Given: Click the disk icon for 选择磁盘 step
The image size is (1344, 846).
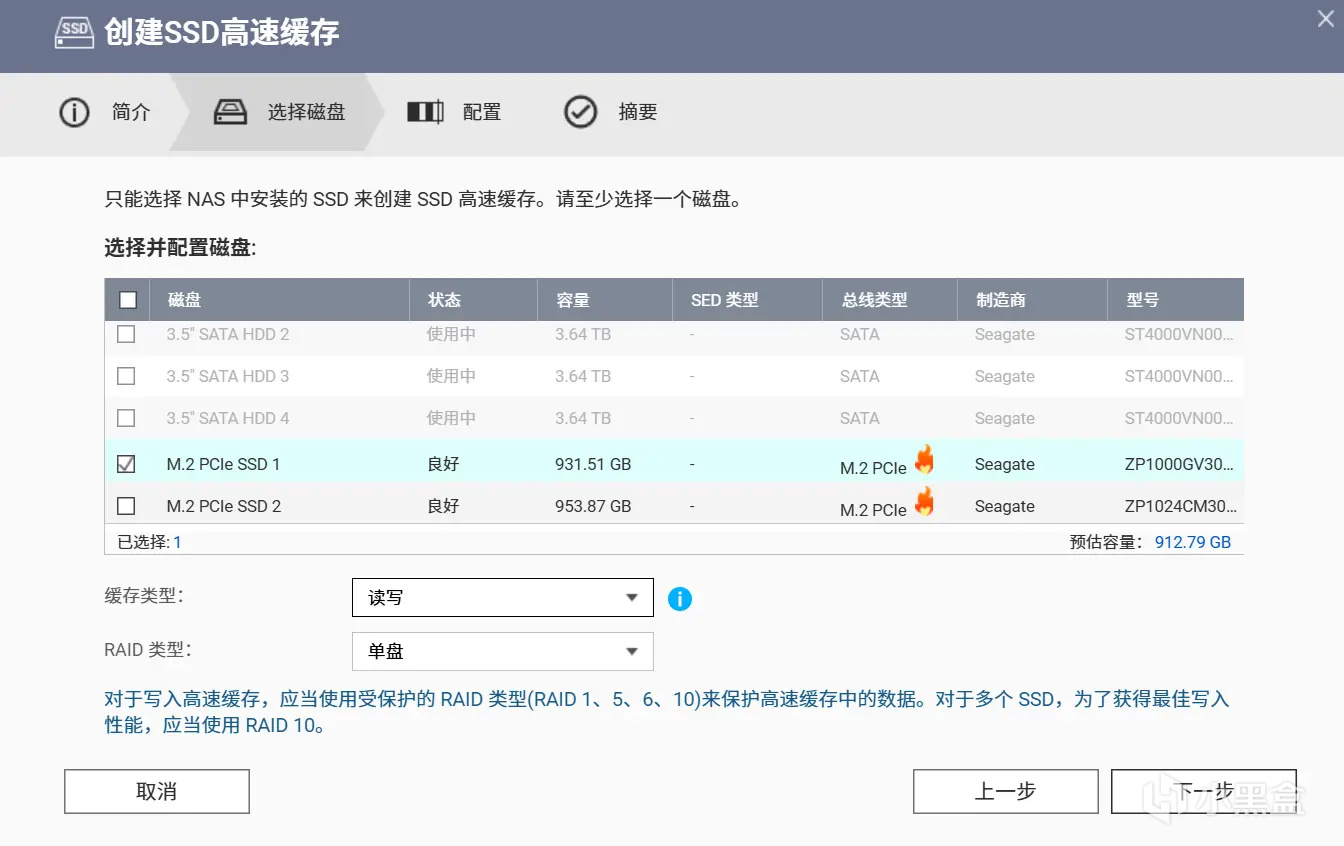Looking at the screenshot, I should pyautogui.click(x=230, y=112).
